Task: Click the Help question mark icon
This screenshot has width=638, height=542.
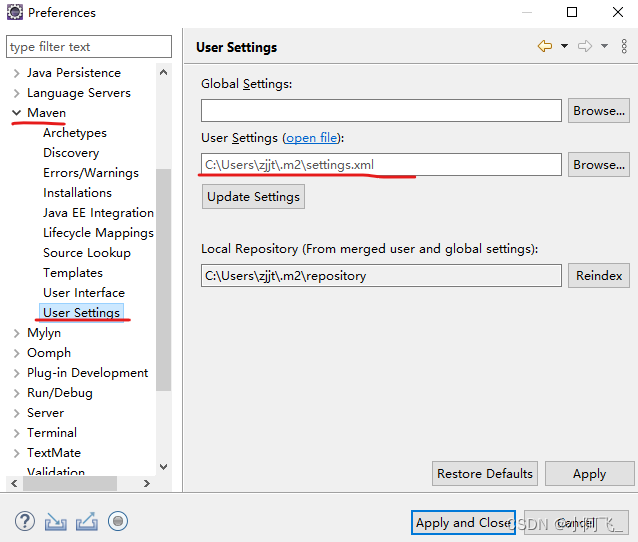Action: point(25,521)
